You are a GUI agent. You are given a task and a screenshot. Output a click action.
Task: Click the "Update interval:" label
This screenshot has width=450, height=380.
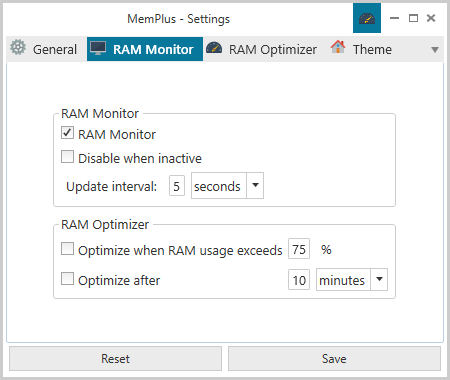(x=112, y=186)
